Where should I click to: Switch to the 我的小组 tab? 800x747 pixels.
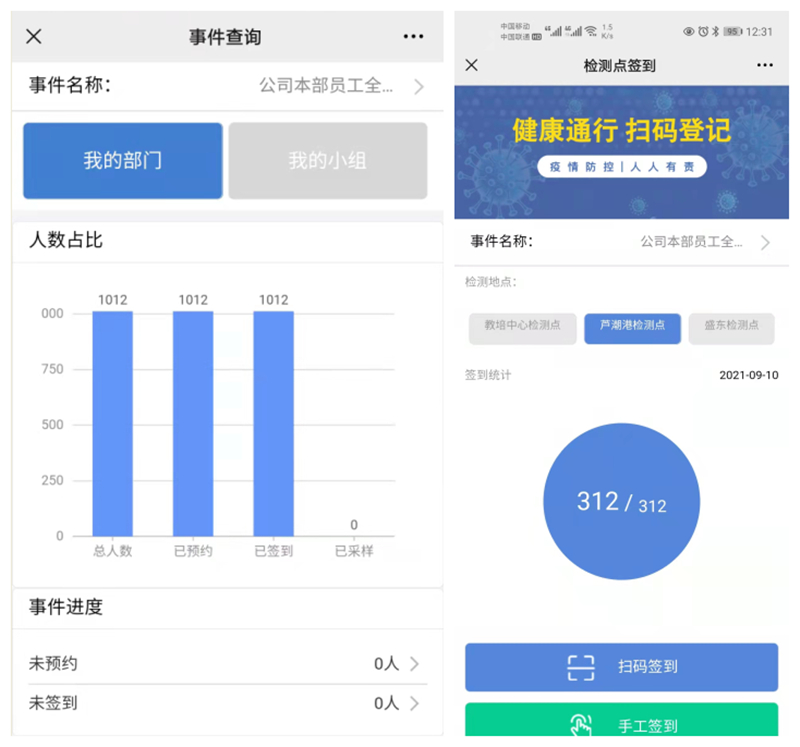click(328, 161)
